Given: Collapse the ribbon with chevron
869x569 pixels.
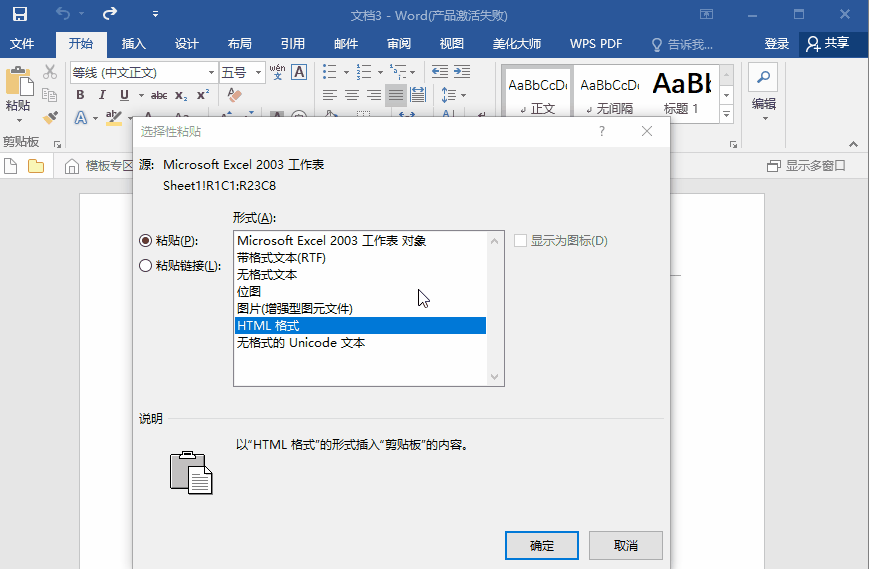Looking at the screenshot, I should click(853, 145).
